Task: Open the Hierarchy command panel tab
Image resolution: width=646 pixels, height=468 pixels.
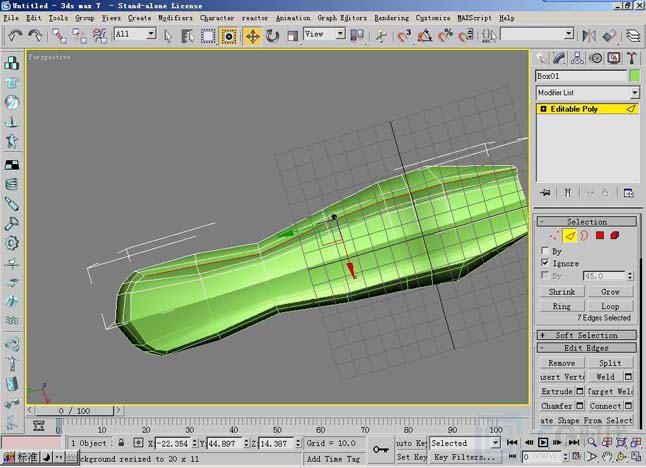Action: tap(577, 58)
